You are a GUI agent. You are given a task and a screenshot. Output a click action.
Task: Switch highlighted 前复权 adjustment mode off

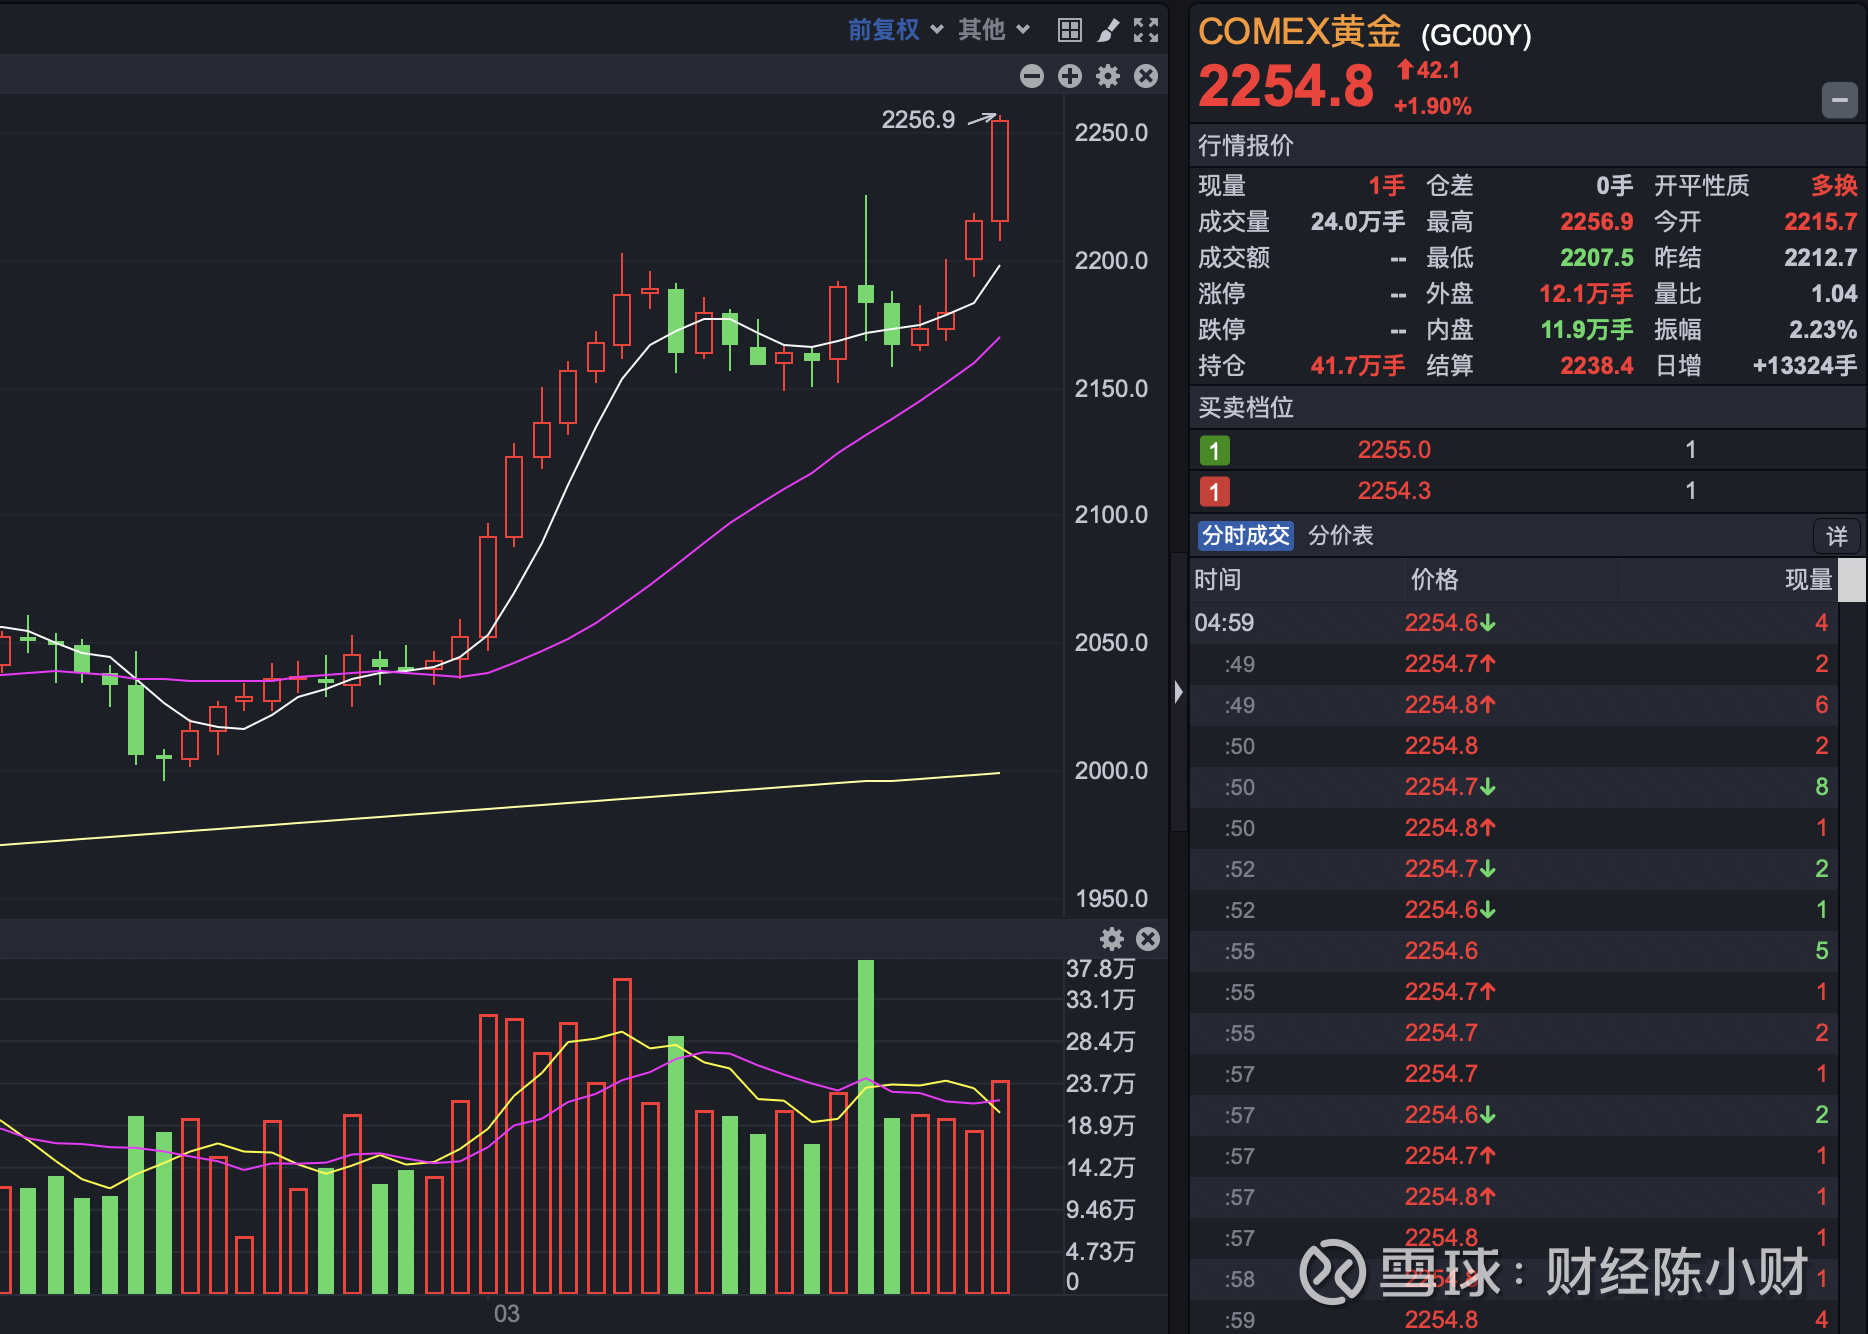pyautogui.click(x=884, y=29)
